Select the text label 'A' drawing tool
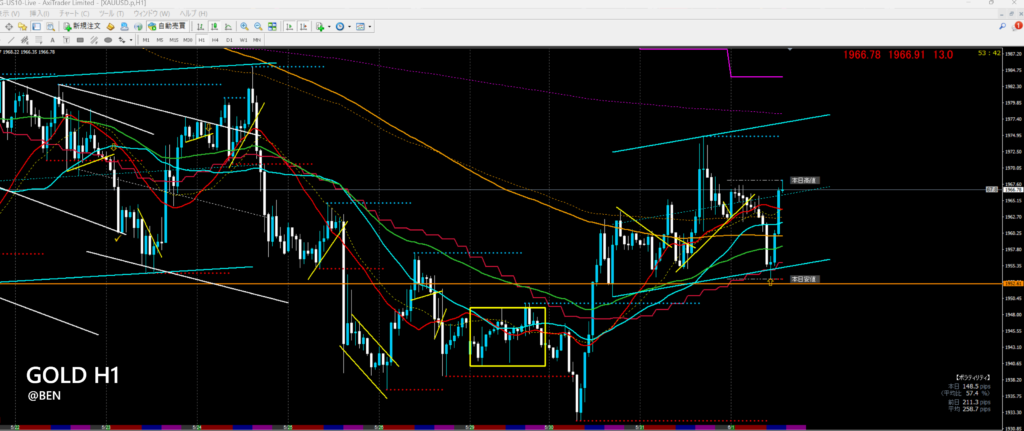Viewport: 1024px width, 431px height. click(x=52, y=40)
